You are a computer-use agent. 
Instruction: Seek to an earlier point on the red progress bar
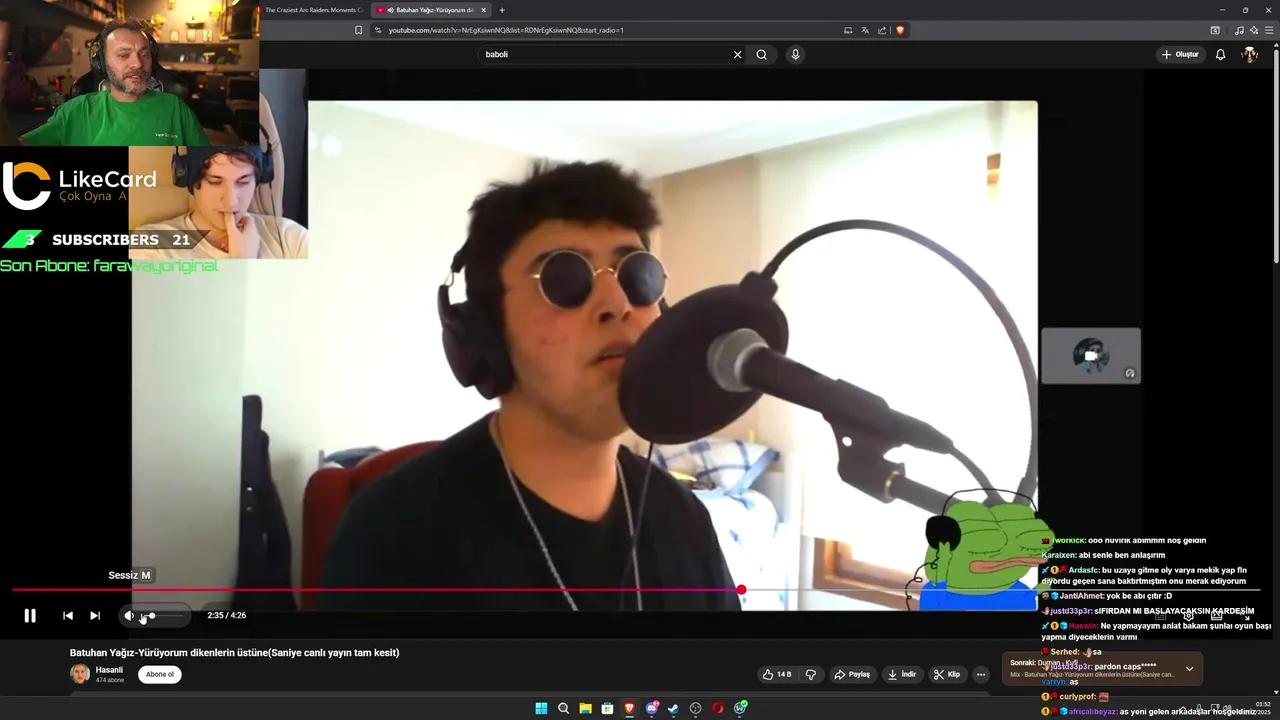(x=375, y=590)
